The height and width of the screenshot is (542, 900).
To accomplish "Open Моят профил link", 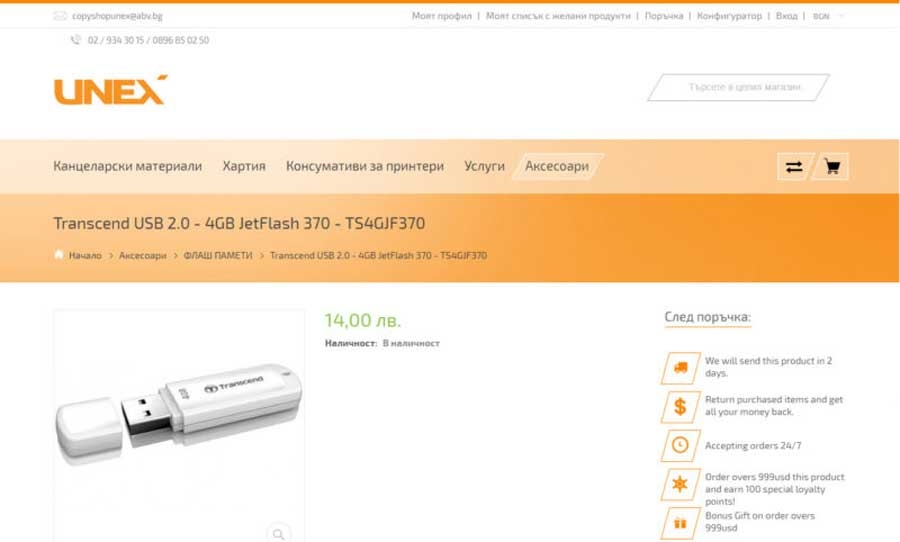I will click(x=441, y=16).
